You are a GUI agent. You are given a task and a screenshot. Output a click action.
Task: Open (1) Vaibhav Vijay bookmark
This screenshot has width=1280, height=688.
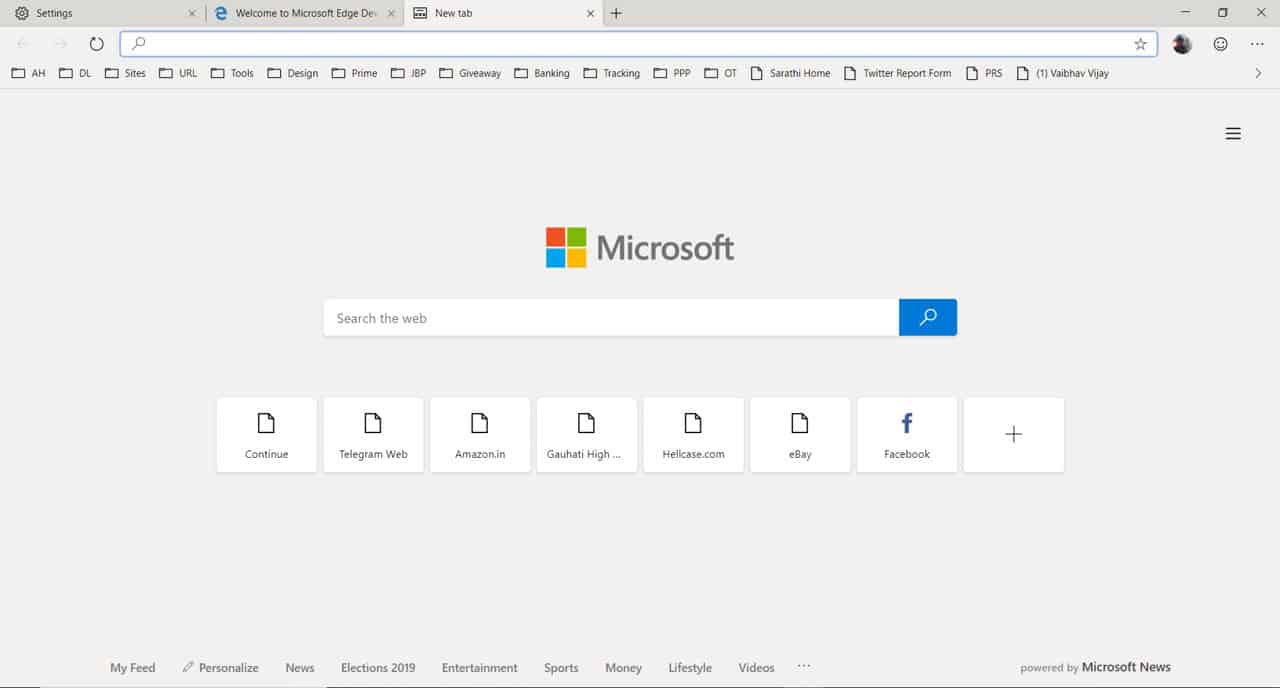click(1062, 73)
